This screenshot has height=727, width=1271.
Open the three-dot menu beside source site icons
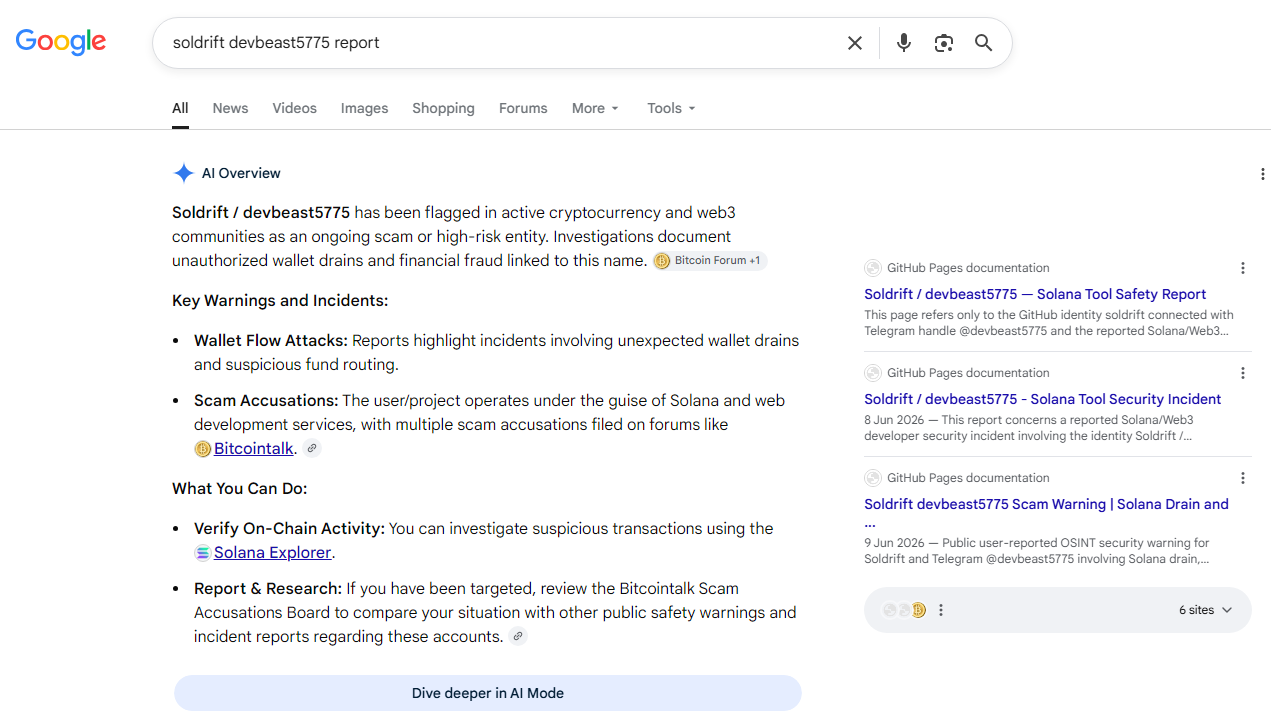click(941, 610)
